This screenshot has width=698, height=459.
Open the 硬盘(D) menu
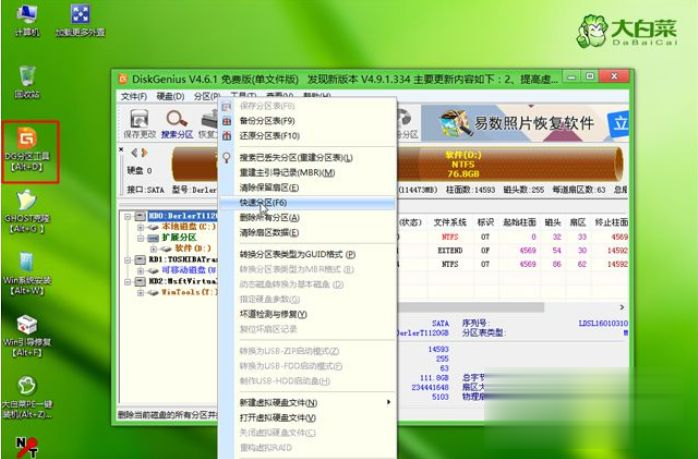pyautogui.click(x=170, y=96)
